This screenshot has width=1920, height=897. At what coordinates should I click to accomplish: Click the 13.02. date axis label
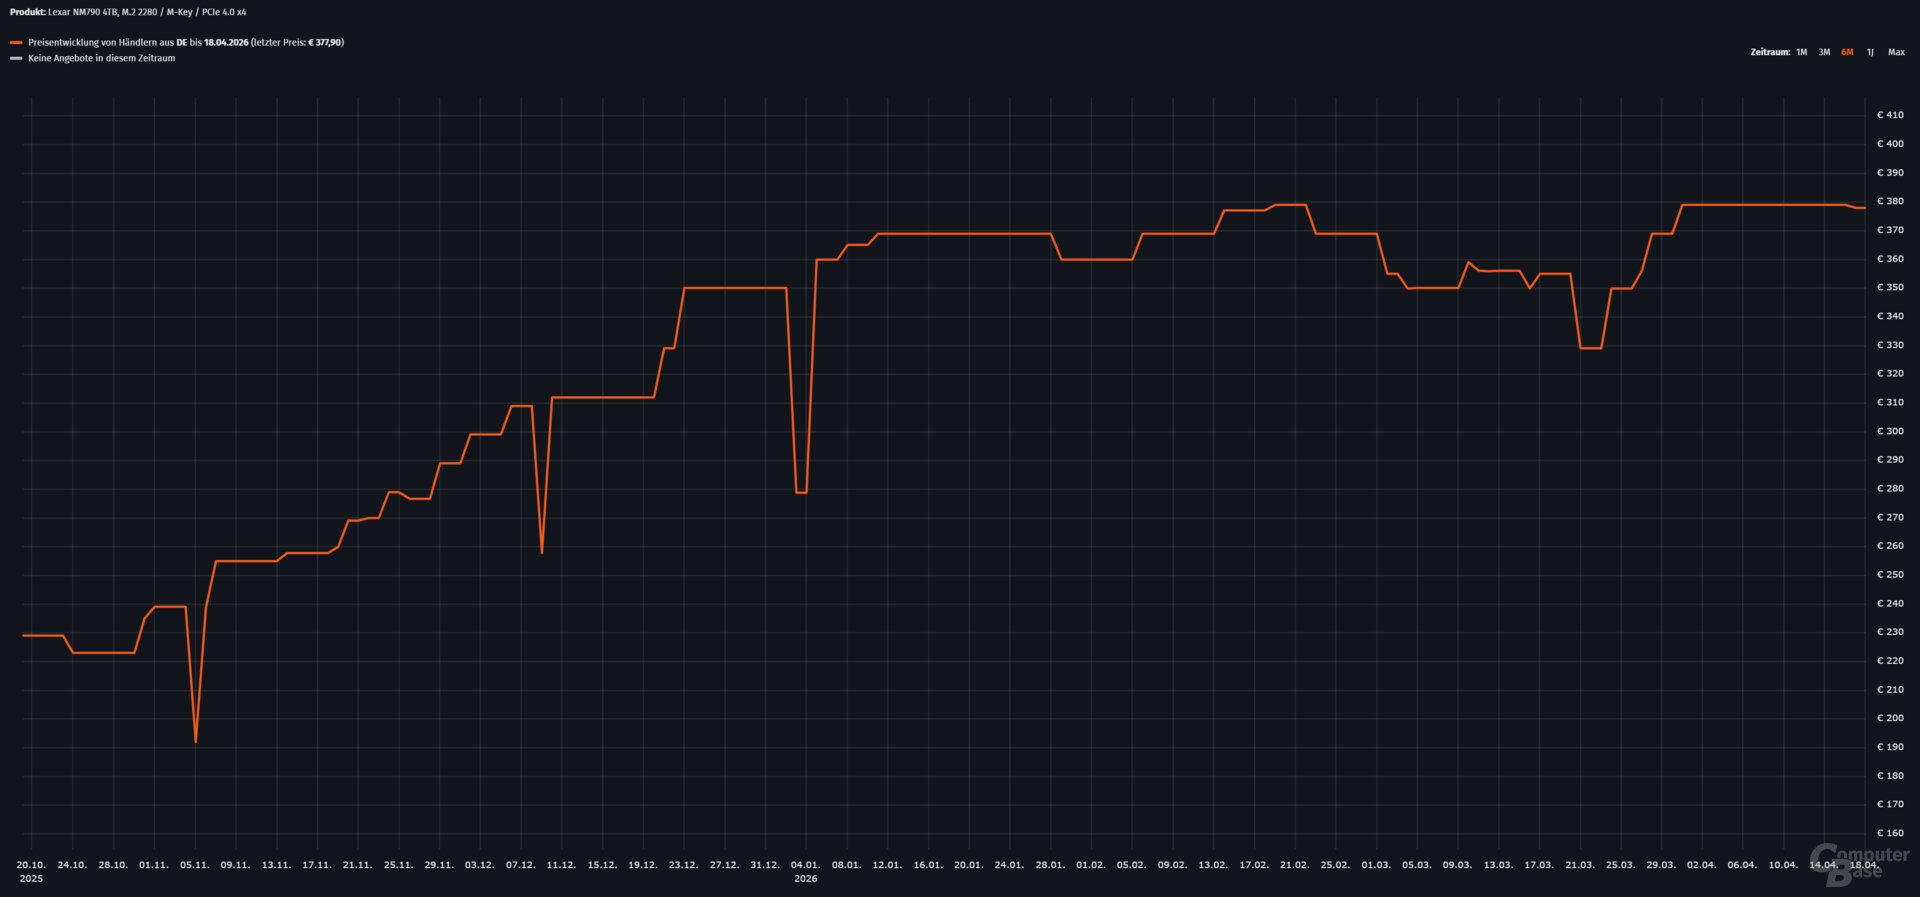coord(1213,865)
